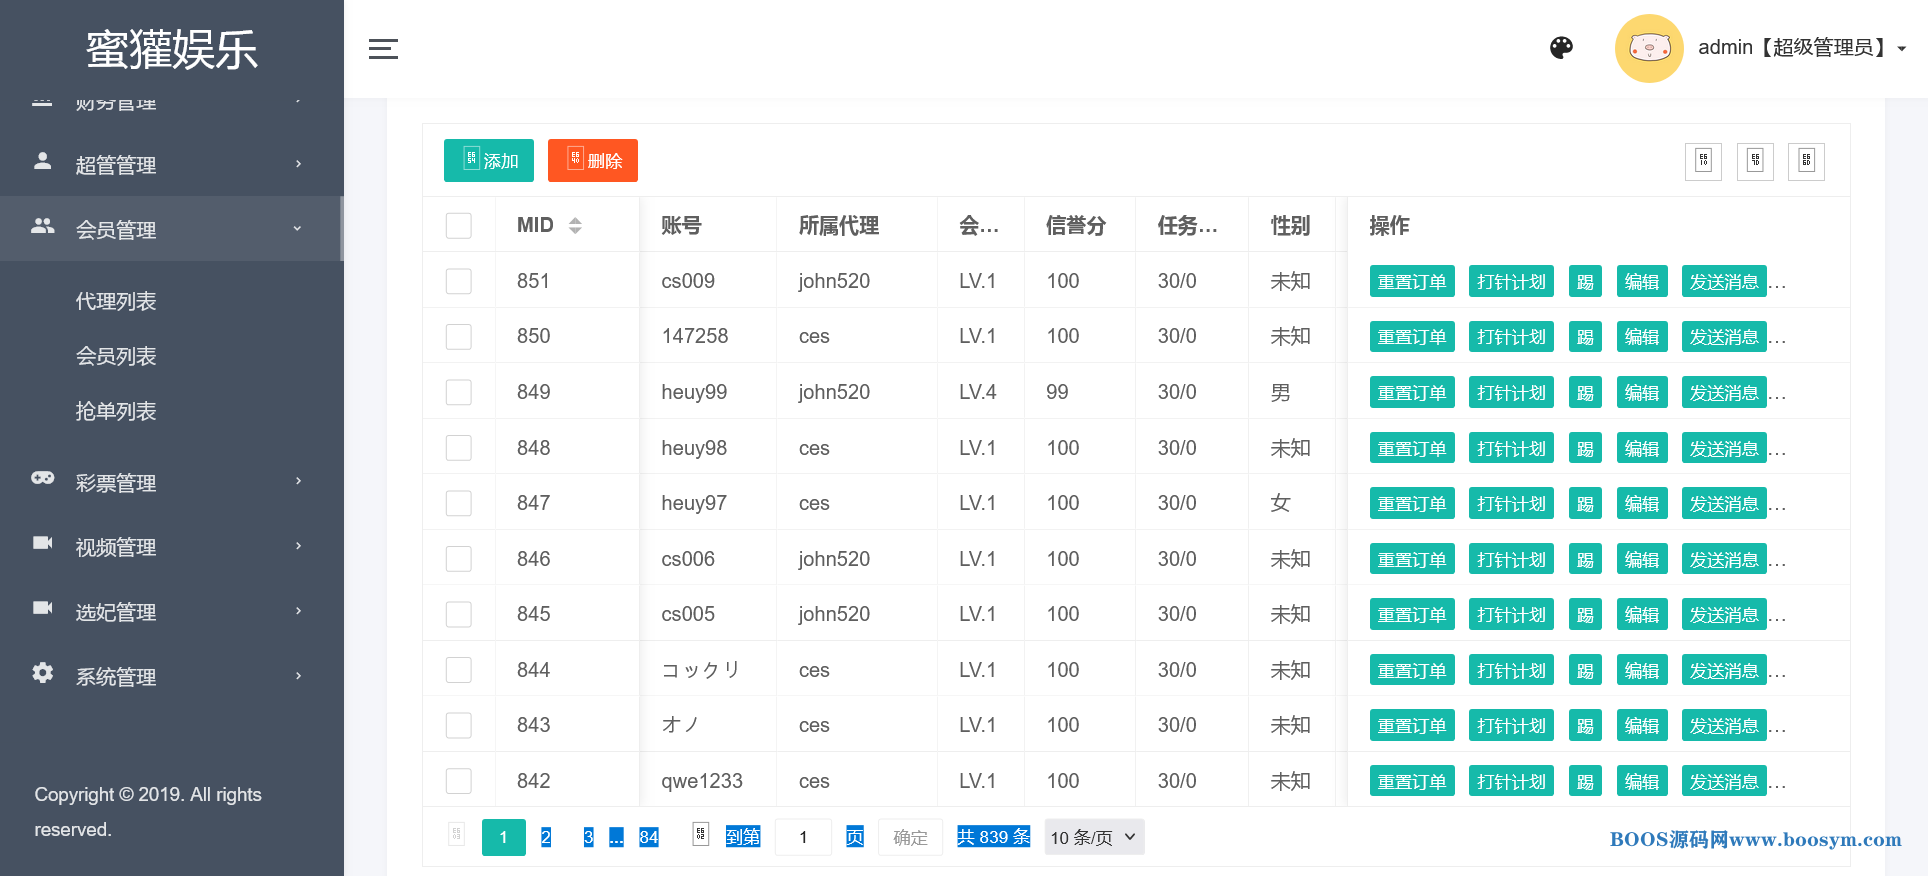Image resolution: width=1928 pixels, height=876 pixels.
Task: Click the page number input field
Action: point(803,837)
